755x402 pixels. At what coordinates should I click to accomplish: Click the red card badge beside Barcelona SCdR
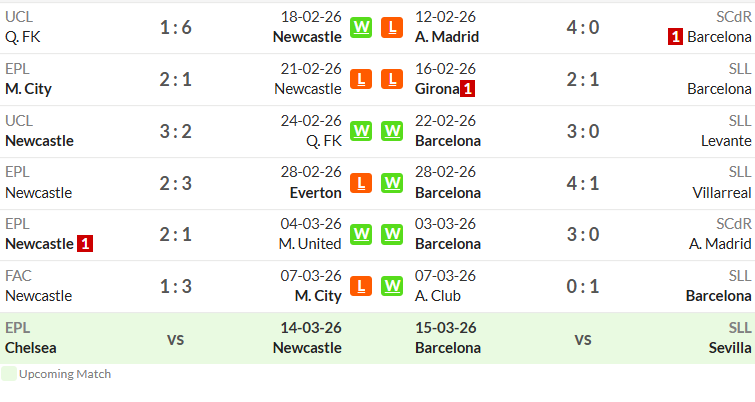click(675, 37)
